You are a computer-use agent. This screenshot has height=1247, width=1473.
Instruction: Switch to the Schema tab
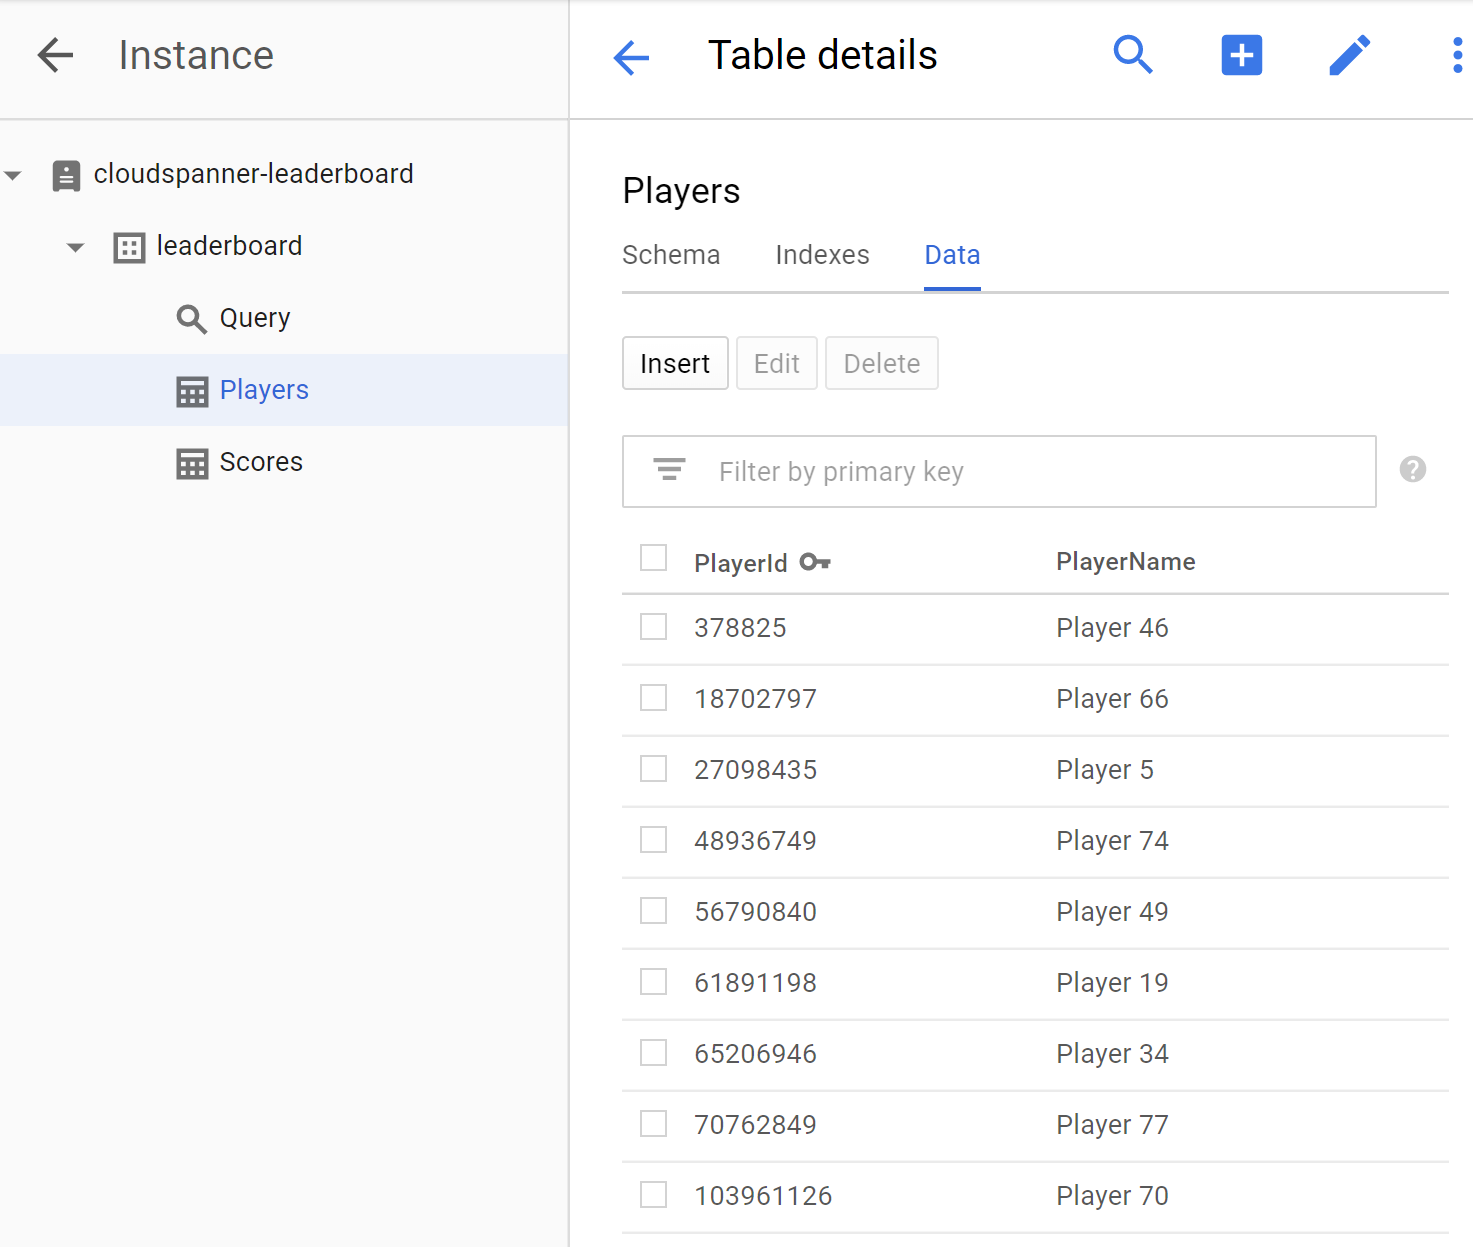click(x=670, y=255)
